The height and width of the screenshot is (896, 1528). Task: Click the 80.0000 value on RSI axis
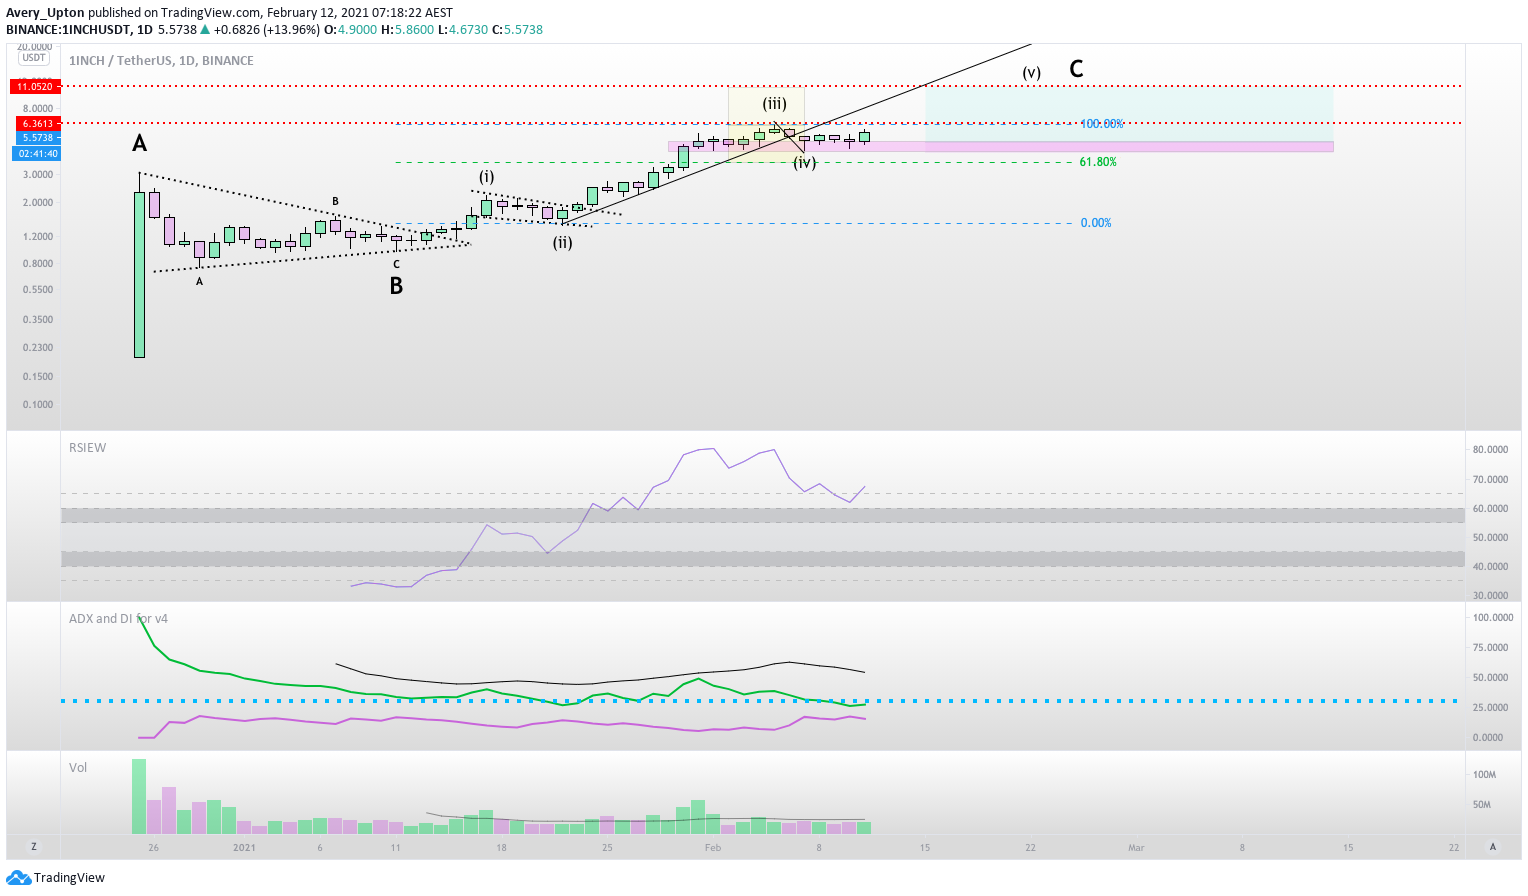coord(1490,450)
